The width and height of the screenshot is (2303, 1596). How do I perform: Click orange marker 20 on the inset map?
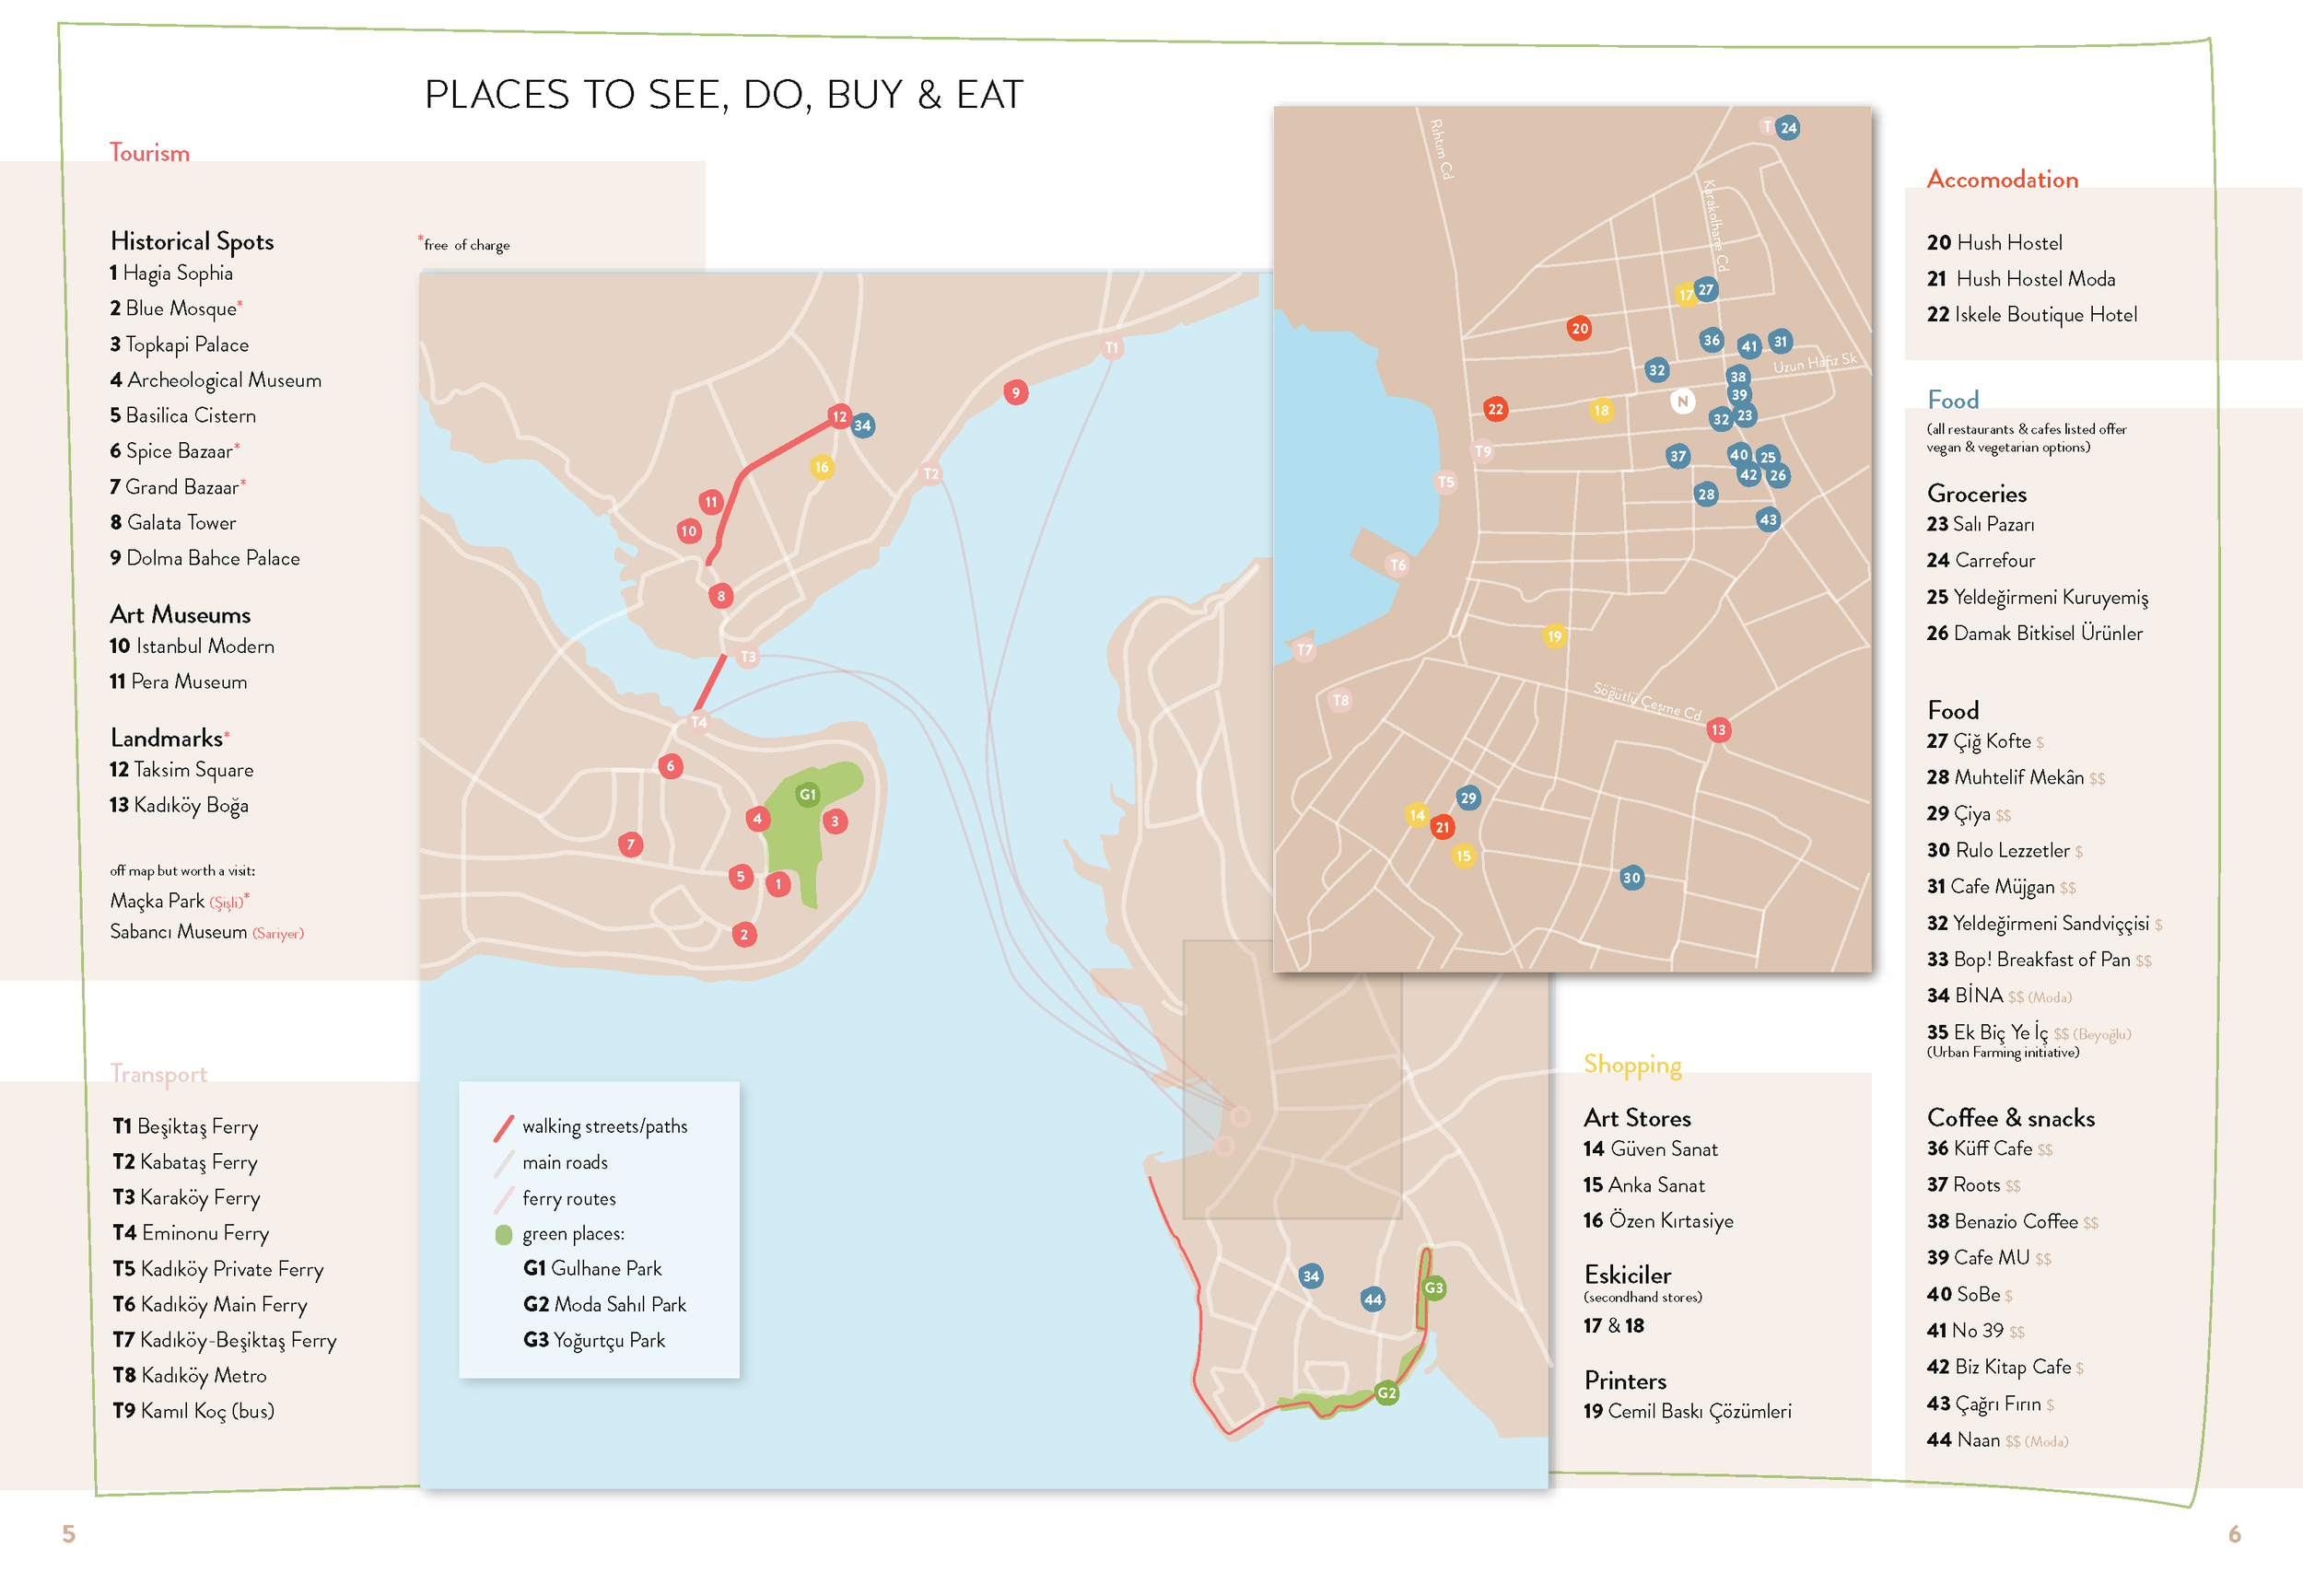1579,329
